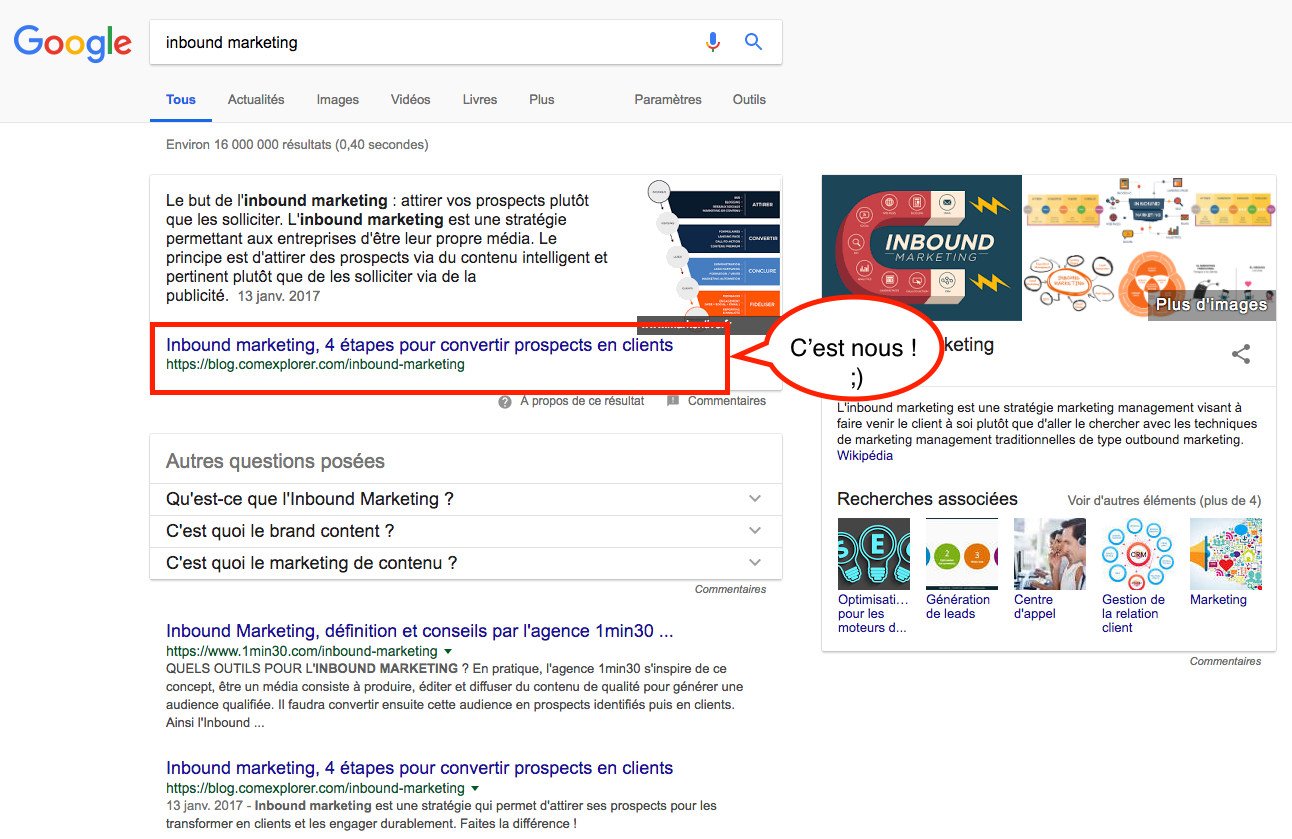This screenshot has height=839, width=1292.
Task: Open Plus d'images thumbnail
Action: 1211,305
